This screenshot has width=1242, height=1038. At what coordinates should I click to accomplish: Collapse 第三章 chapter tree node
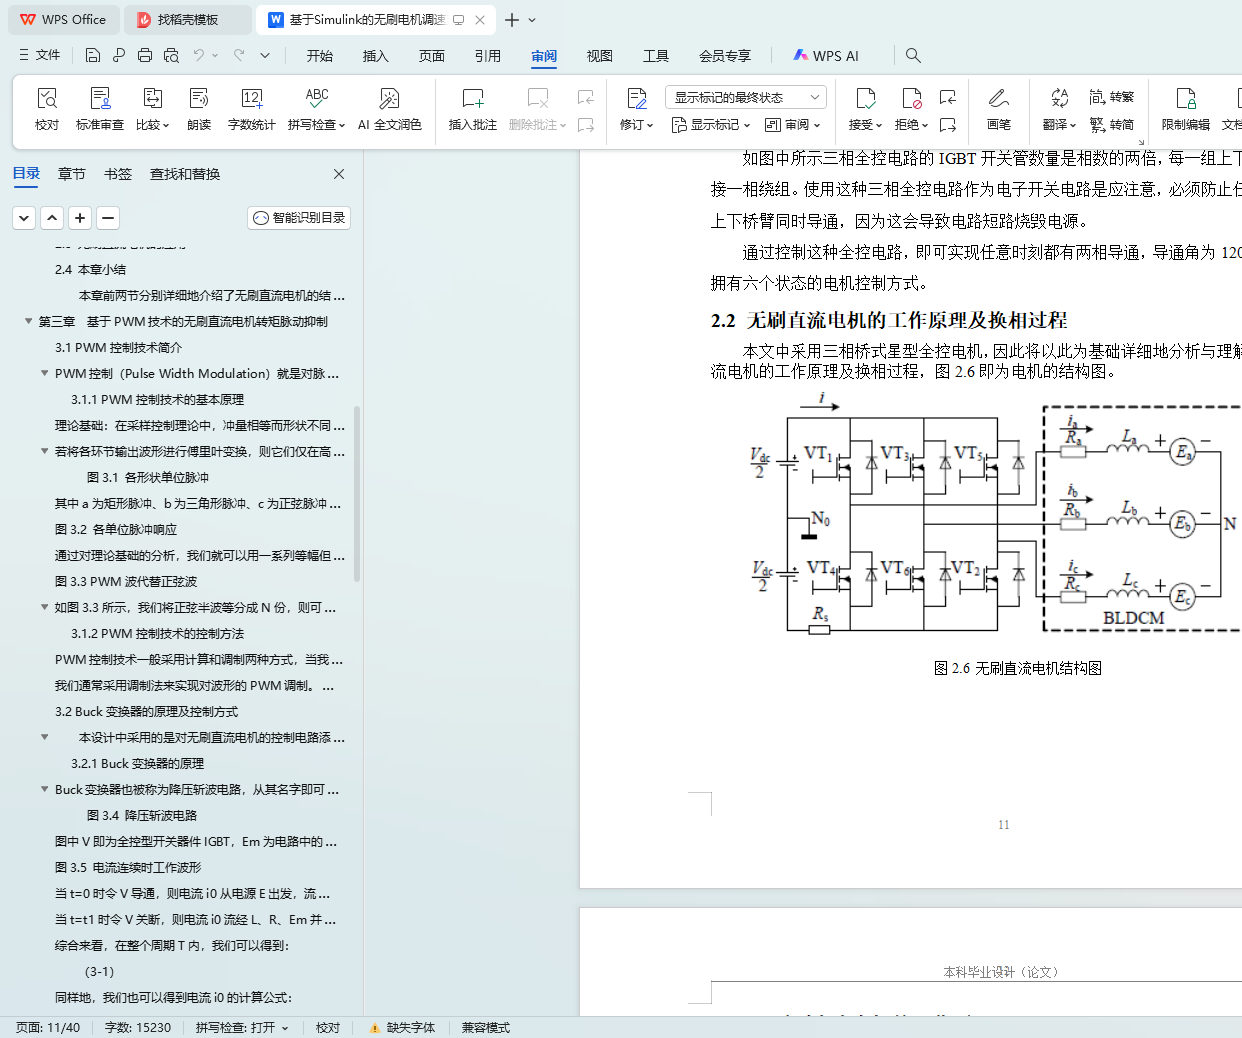28,321
